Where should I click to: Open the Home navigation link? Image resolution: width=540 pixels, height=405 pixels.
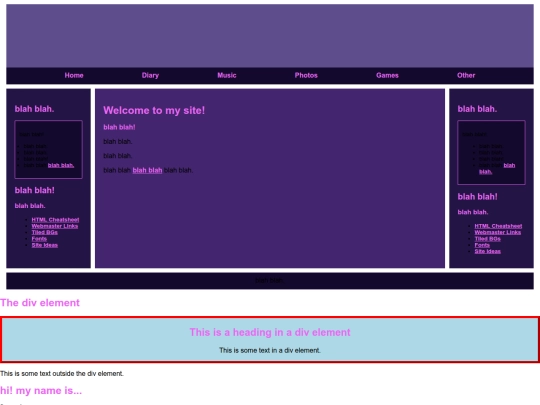click(74, 75)
